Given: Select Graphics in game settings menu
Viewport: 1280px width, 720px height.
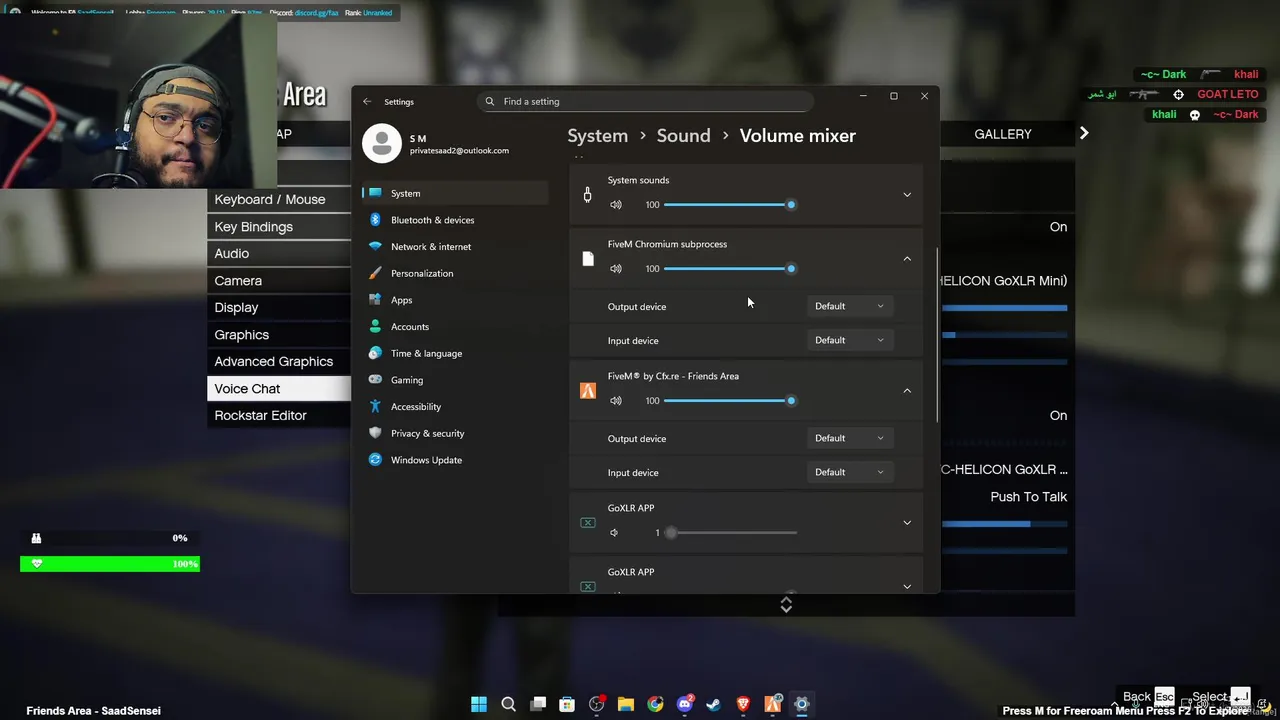Looking at the screenshot, I should pyautogui.click(x=279, y=335).
